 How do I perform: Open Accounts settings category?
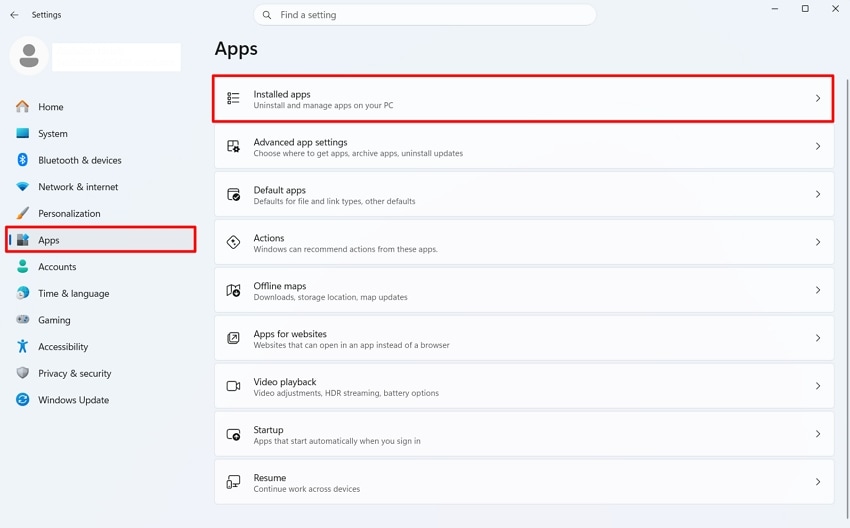100,266
